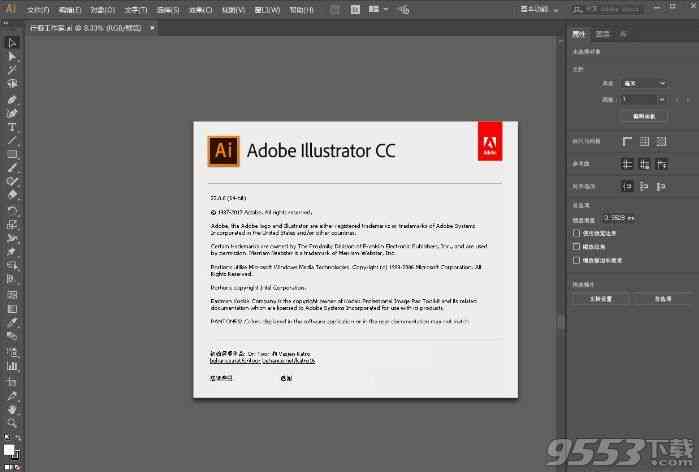Select the Column Graph tool
The image size is (699, 472).
click(x=12, y=366)
